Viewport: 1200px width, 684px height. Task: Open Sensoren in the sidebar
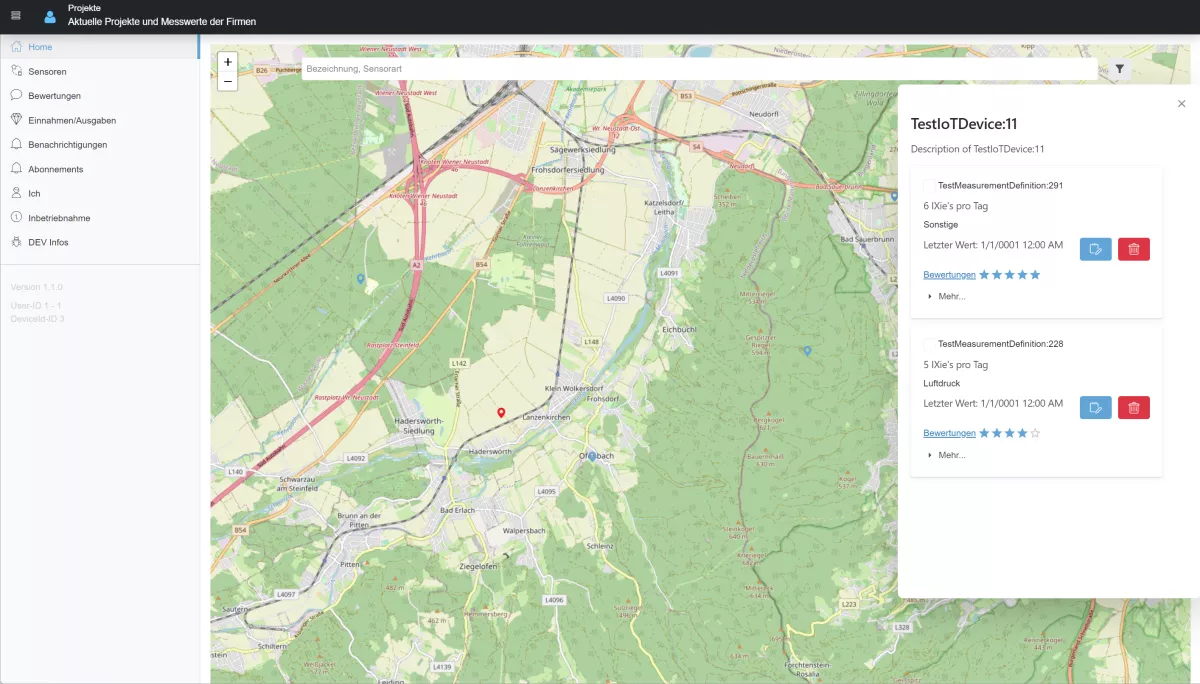pos(47,72)
